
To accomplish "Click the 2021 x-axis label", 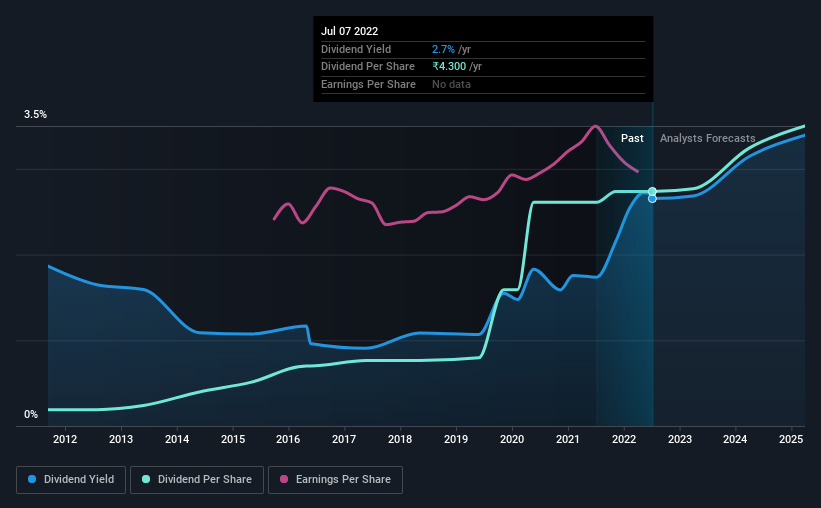I will point(568,439).
